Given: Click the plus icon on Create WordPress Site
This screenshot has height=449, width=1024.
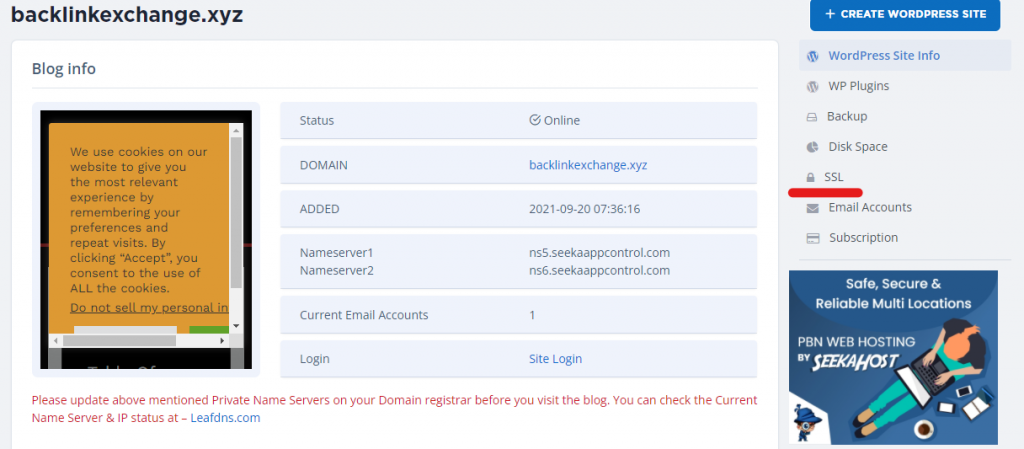Looking at the screenshot, I should pyautogui.click(x=830, y=14).
